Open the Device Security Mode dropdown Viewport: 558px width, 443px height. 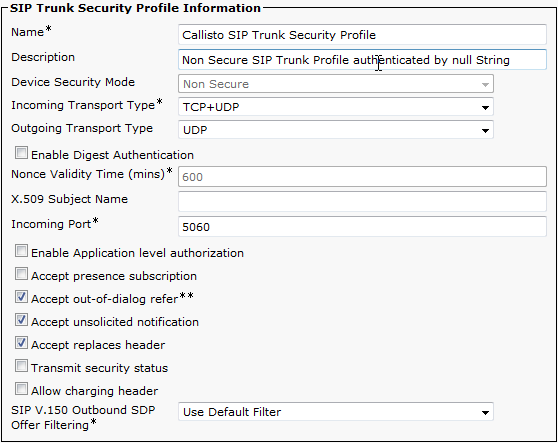pos(336,84)
